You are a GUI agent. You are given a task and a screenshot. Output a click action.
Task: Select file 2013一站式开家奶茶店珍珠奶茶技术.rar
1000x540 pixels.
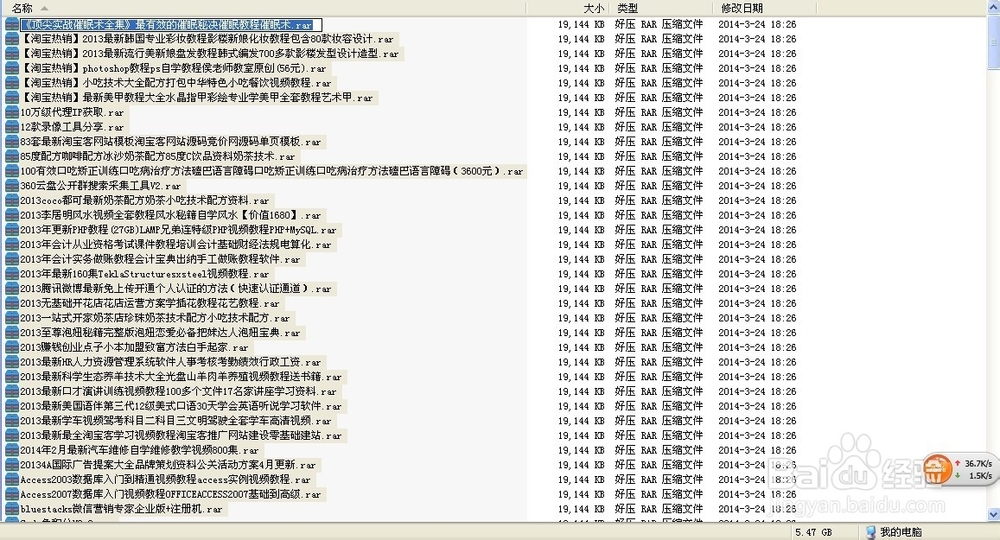click(155, 317)
